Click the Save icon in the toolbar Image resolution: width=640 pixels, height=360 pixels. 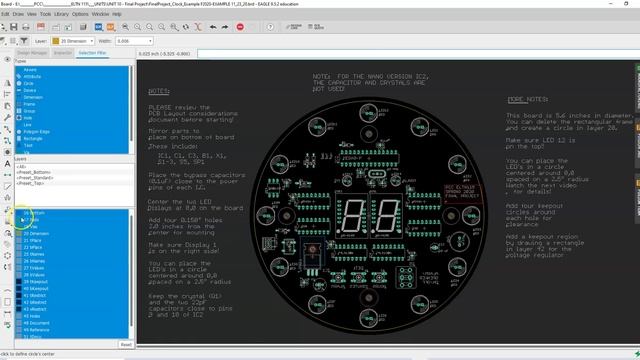tap(14, 27)
